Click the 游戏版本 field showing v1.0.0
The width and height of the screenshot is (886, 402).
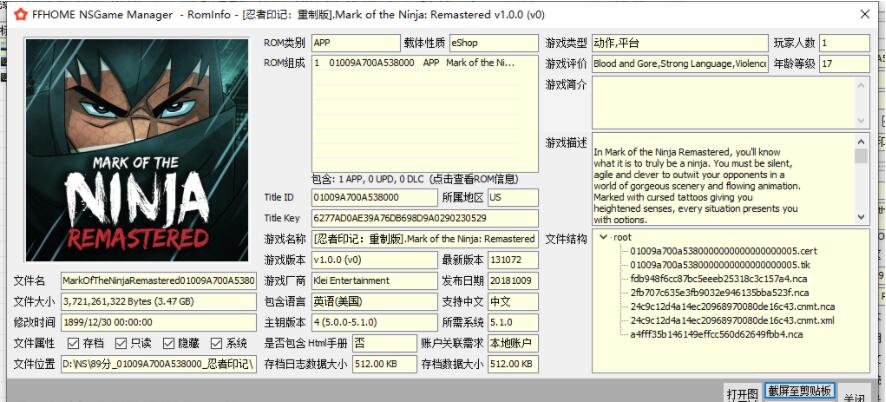coord(374,260)
